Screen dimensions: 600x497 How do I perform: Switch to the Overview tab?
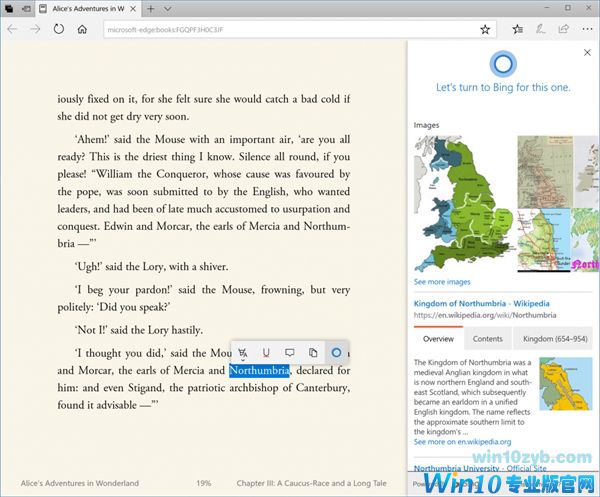point(438,339)
